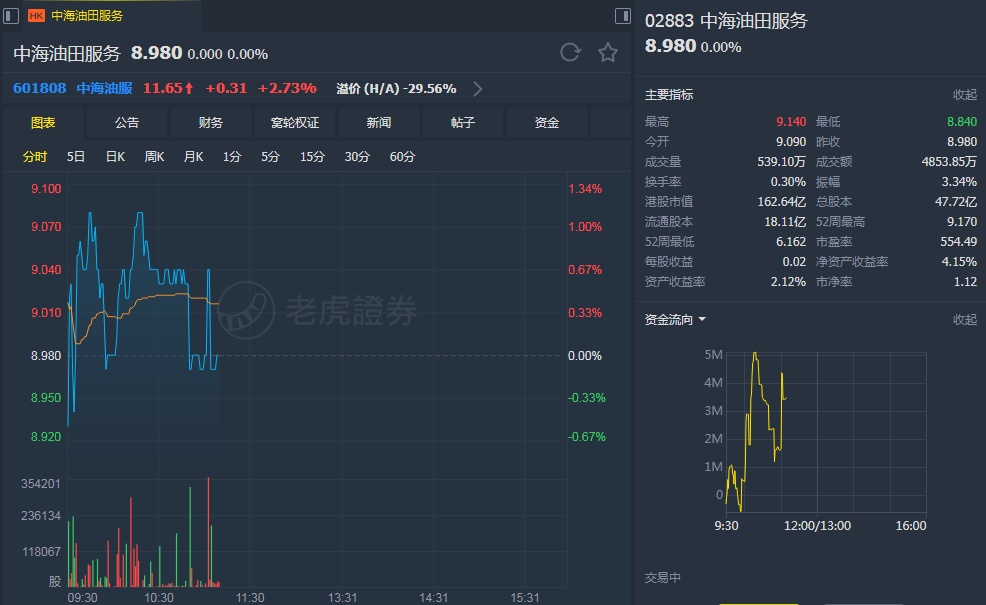Select the 15分 chart interval

point(312,157)
